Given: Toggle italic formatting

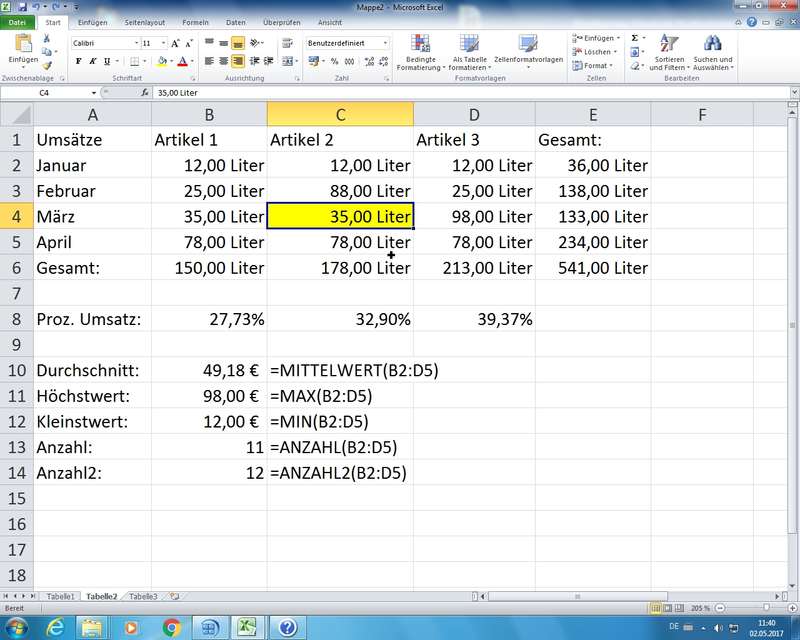Looking at the screenshot, I should 93,61.
